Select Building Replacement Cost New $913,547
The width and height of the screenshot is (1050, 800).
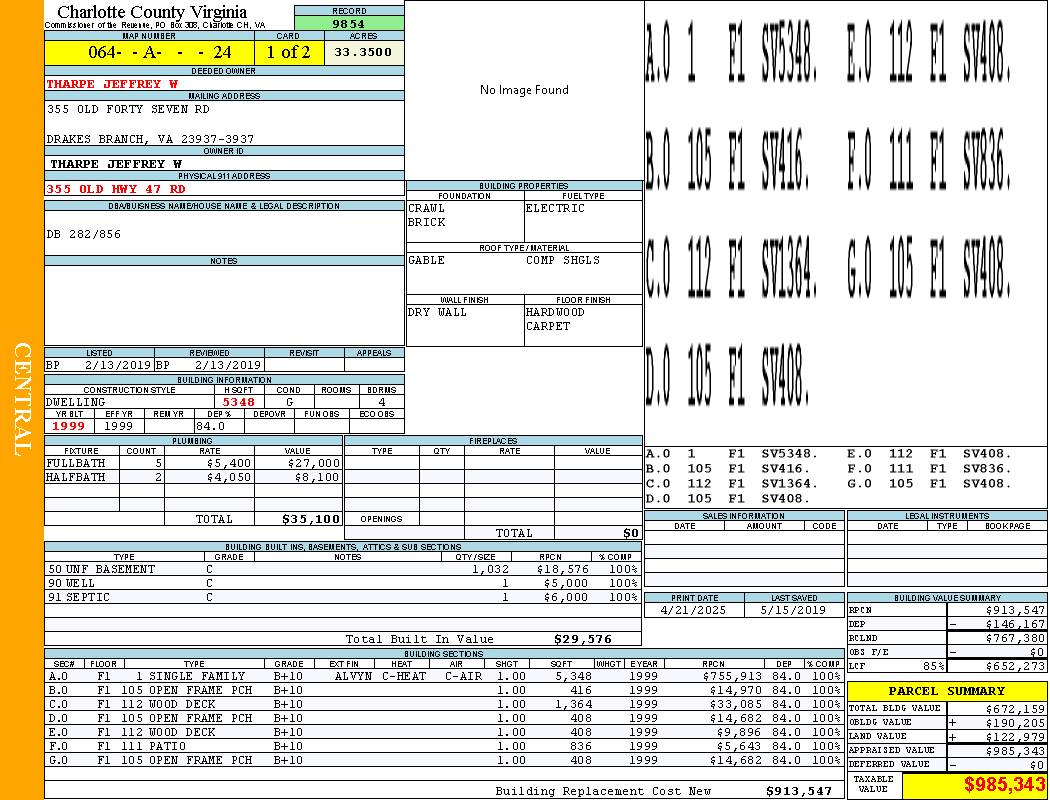point(799,791)
